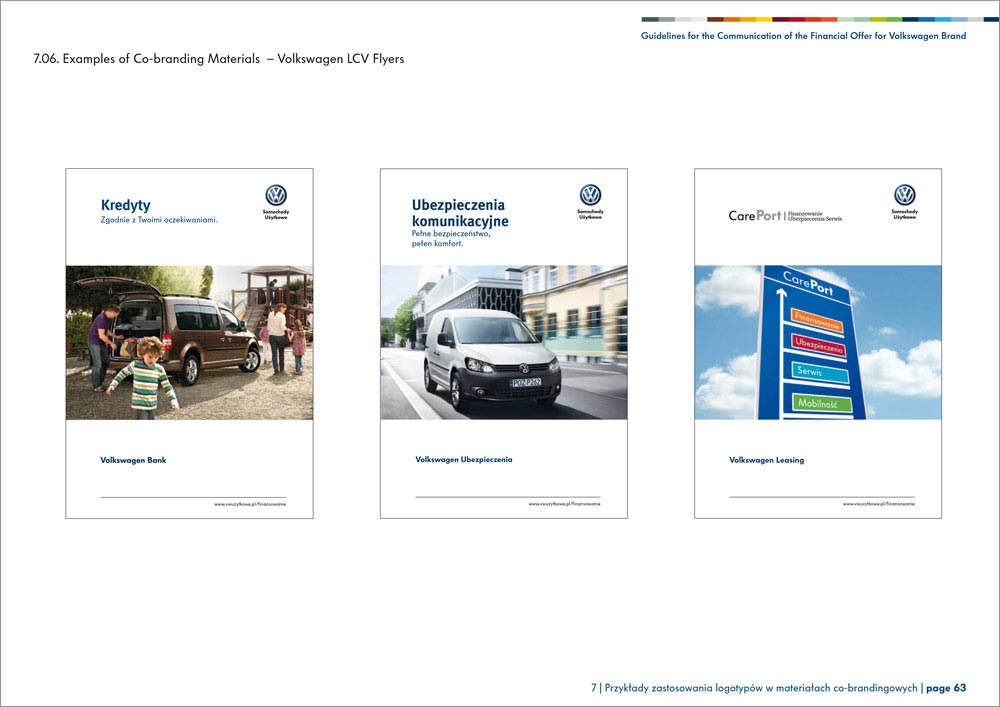
Task: Click the blue Serwis sign
Action: [820, 372]
